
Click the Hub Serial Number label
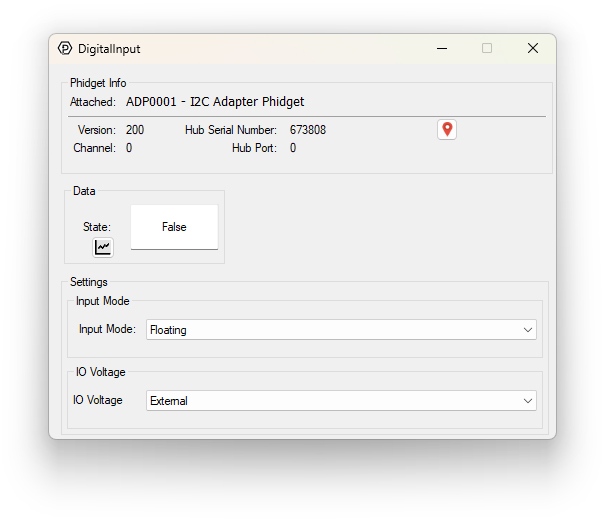tap(231, 130)
